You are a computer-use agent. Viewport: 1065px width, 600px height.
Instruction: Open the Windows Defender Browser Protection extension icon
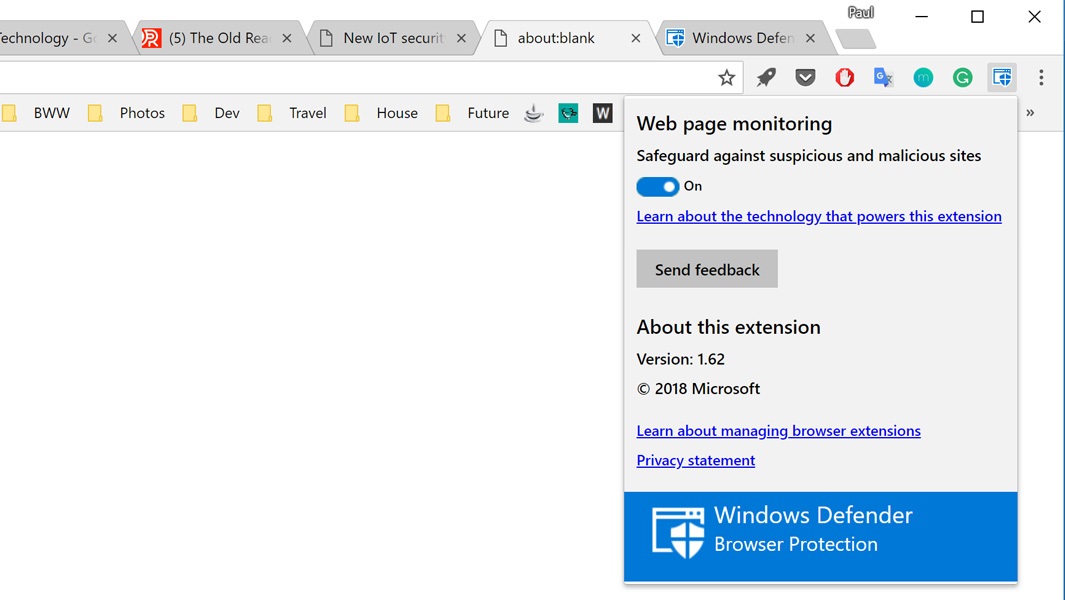1001,77
